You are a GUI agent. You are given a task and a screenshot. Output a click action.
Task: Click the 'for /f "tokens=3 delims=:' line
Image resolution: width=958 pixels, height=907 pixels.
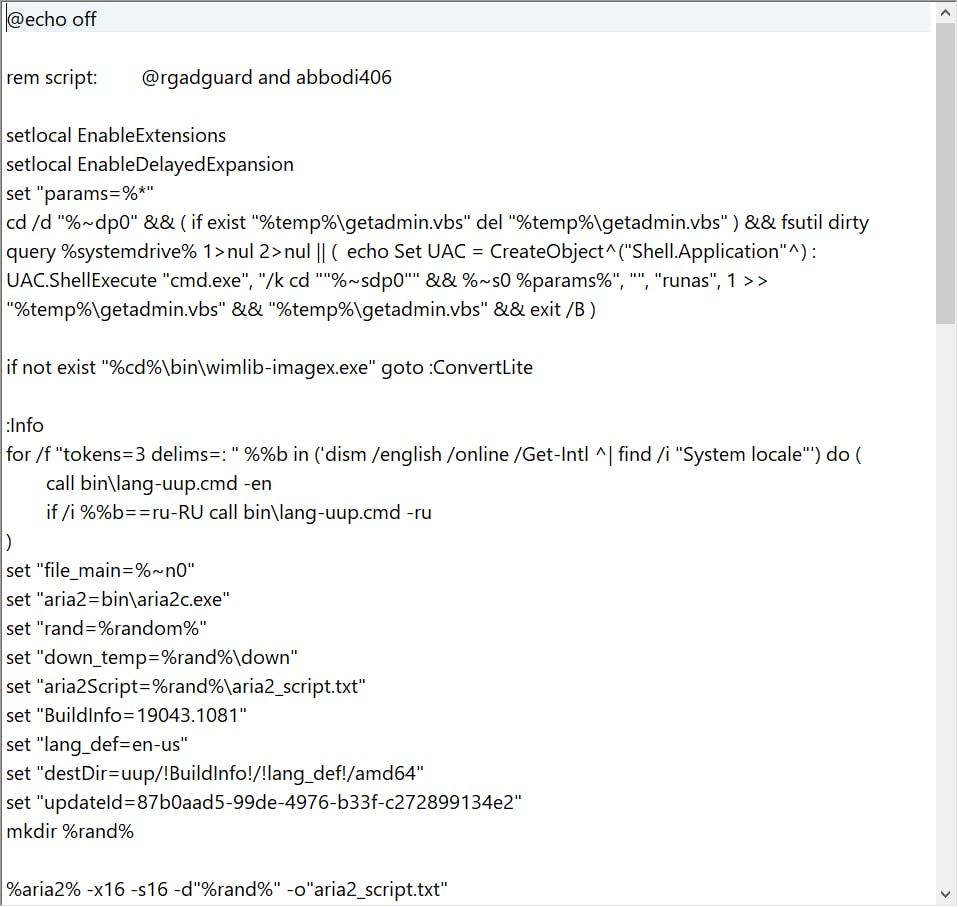434,455
